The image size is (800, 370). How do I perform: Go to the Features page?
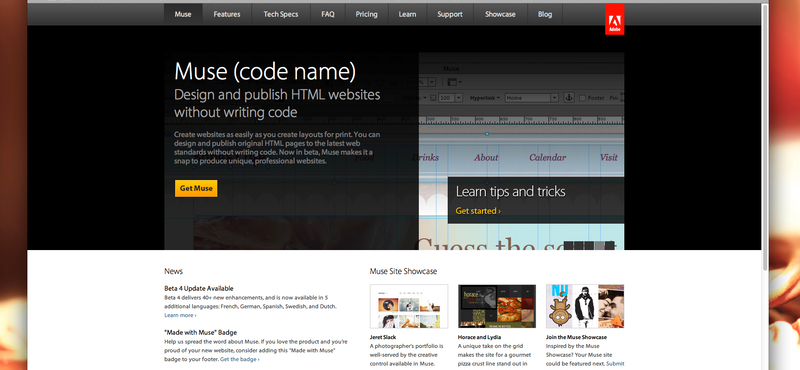pos(227,14)
